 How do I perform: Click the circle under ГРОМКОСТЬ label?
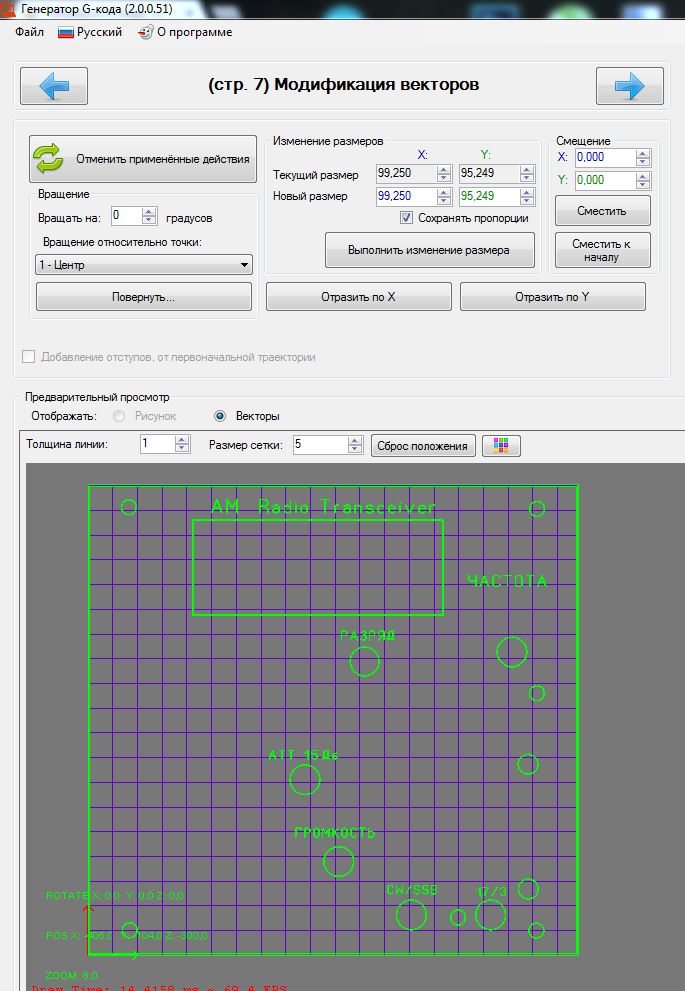click(x=338, y=861)
